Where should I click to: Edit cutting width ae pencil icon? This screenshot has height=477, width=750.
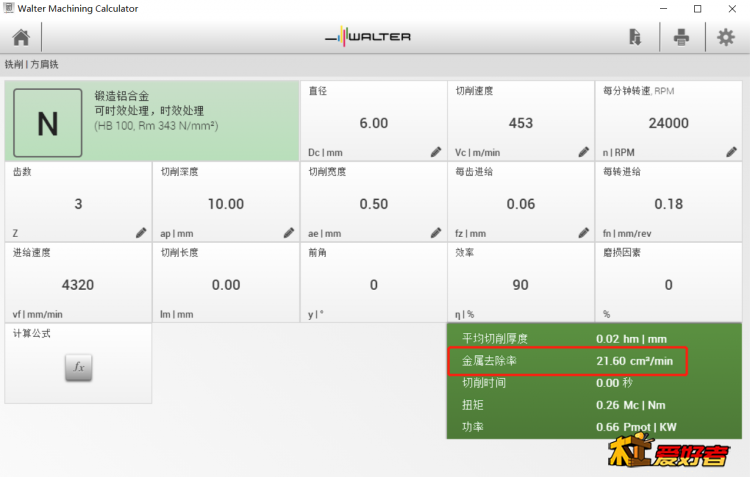pos(436,233)
